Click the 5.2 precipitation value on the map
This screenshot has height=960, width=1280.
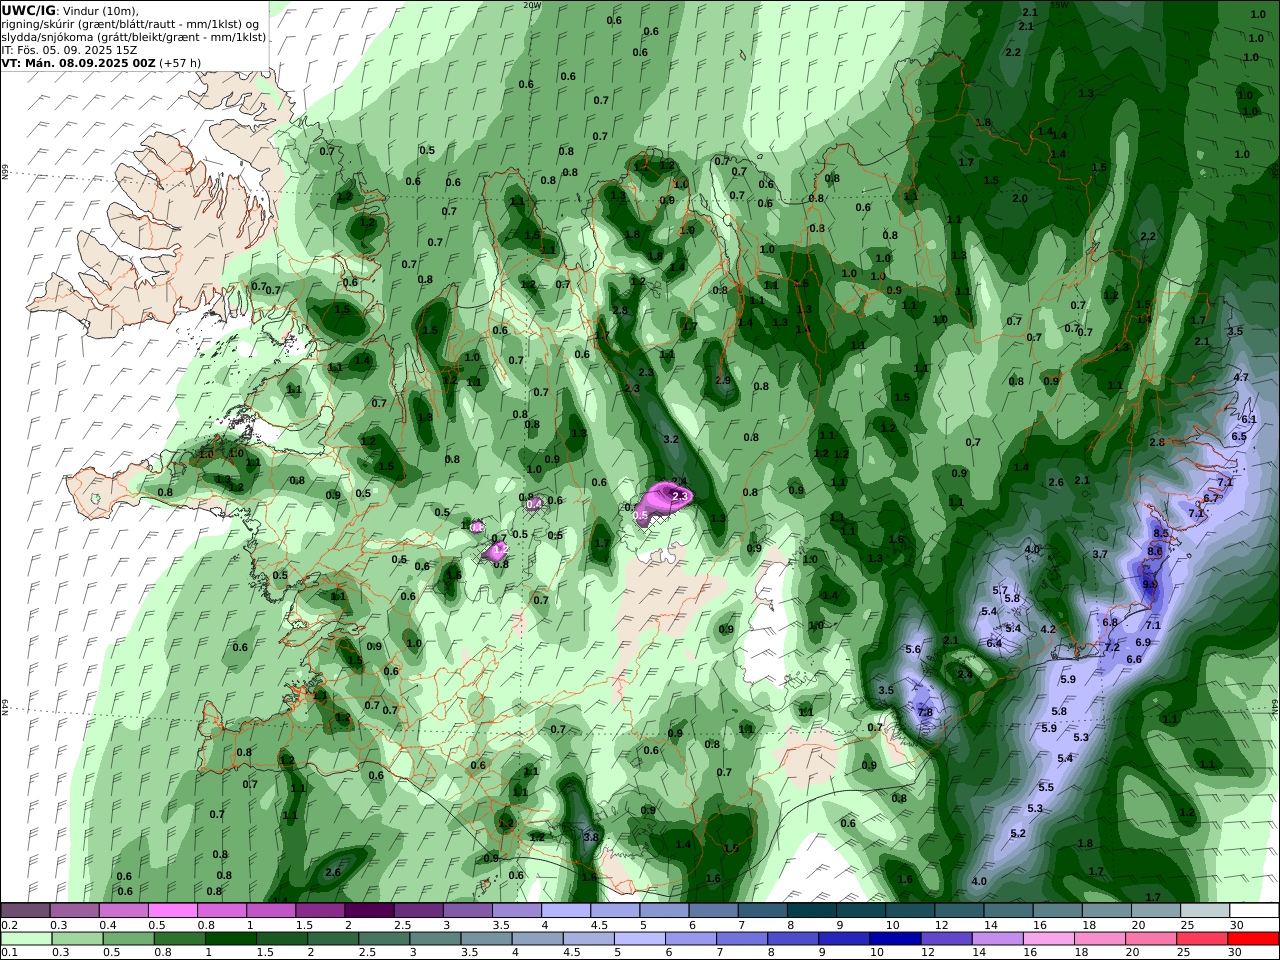(x=1018, y=834)
